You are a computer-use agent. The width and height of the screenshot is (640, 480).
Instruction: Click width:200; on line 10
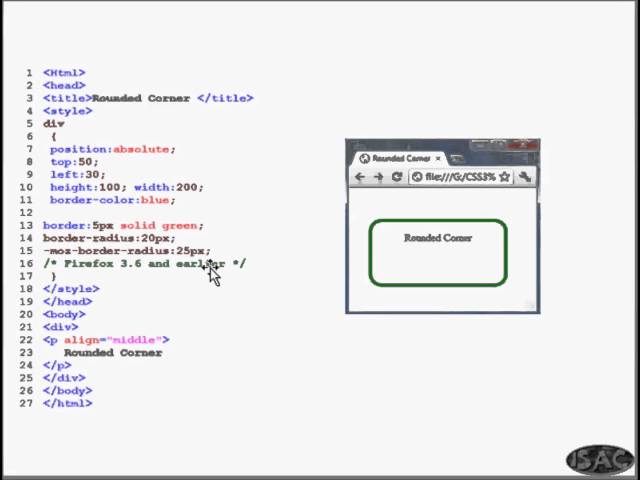(x=169, y=187)
